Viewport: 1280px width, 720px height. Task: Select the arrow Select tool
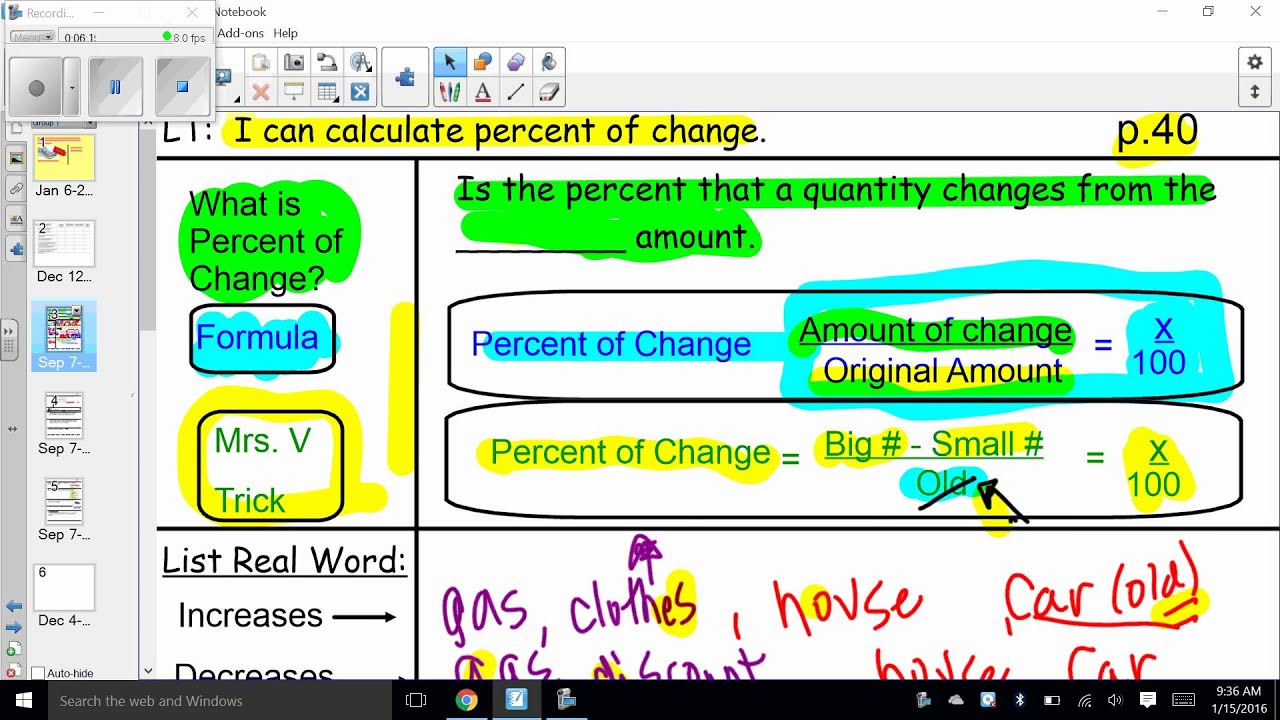tap(450, 62)
